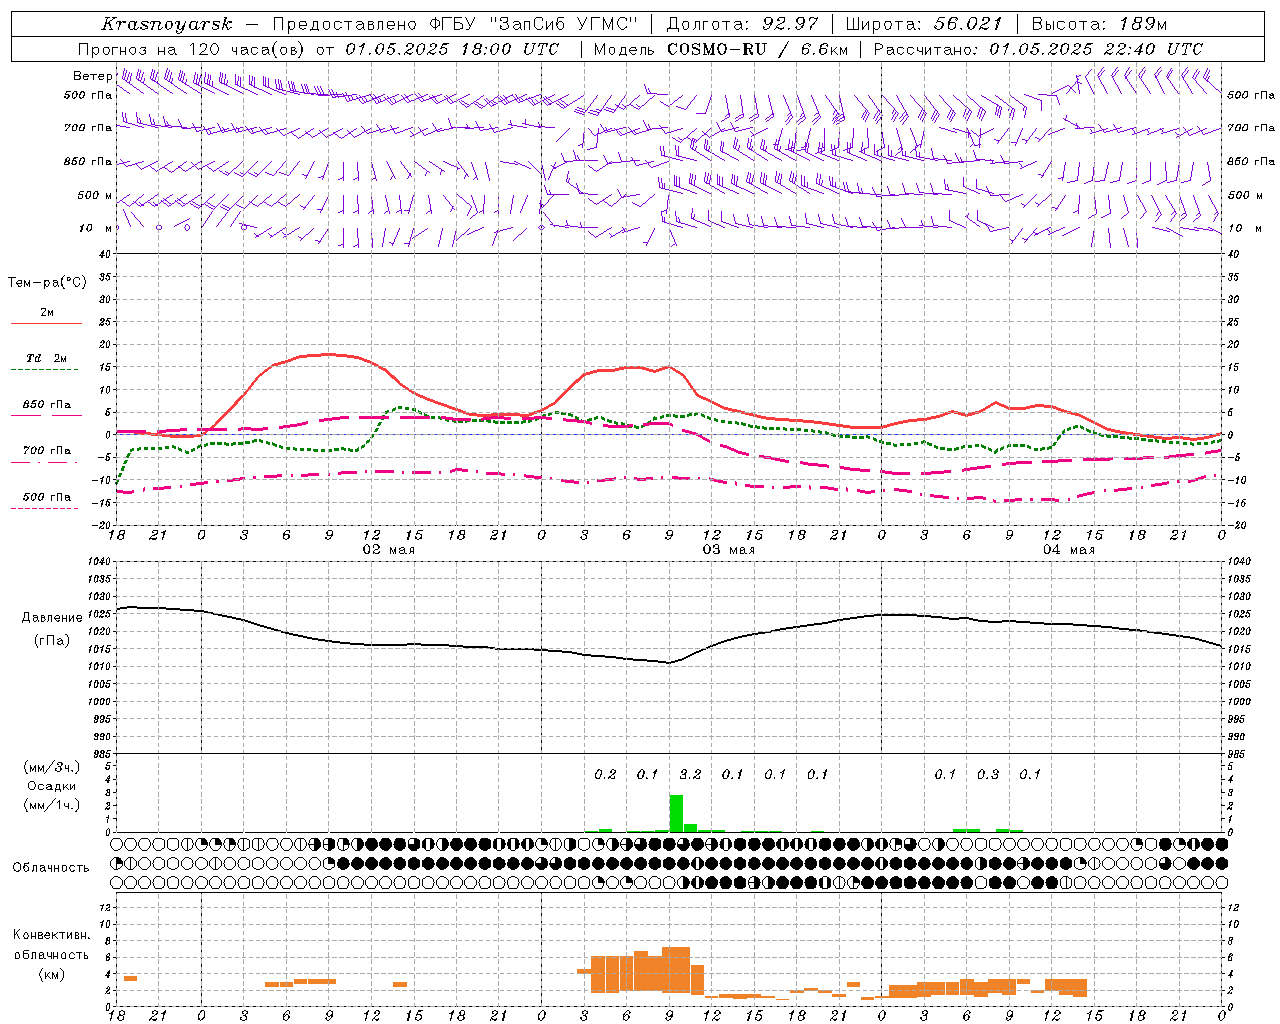Screen dimensions: 1280x1024
Task: Click the solid red 2м legend line
Action: point(46,323)
